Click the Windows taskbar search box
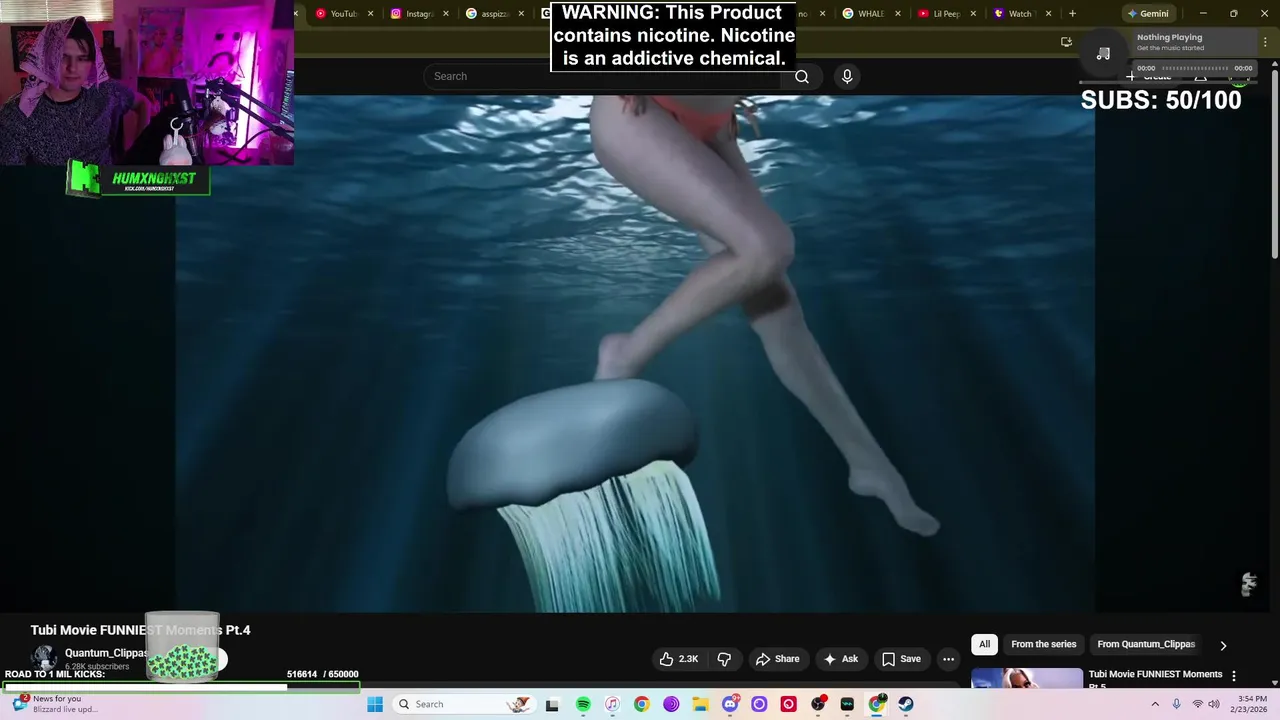 point(464,704)
